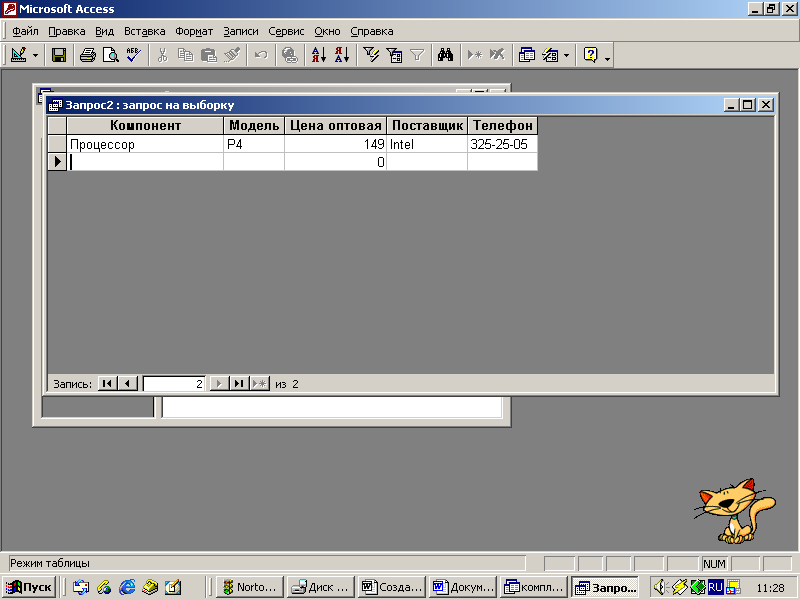The height and width of the screenshot is (600, 800).
Task: Click the Cut scissors icon
Action: (162, 55)
